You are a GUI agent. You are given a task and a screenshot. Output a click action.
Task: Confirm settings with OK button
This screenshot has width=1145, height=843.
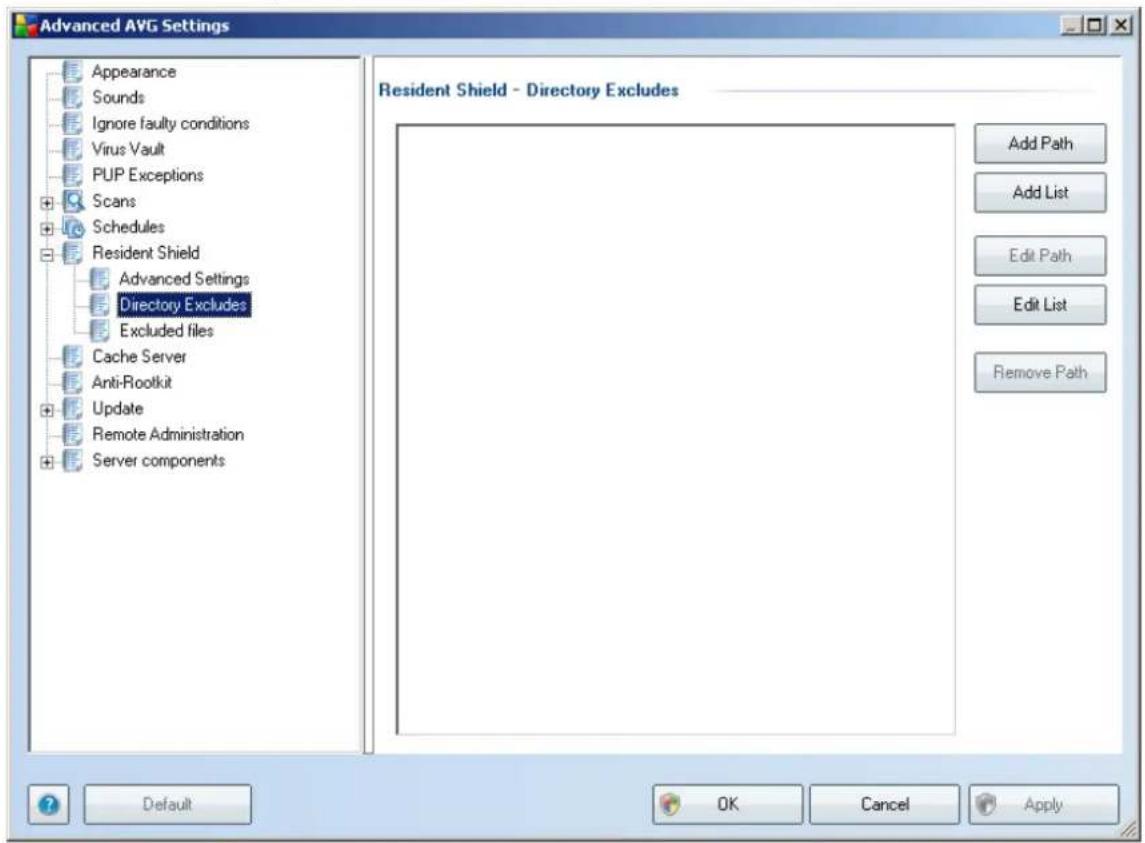coord(727,805)
